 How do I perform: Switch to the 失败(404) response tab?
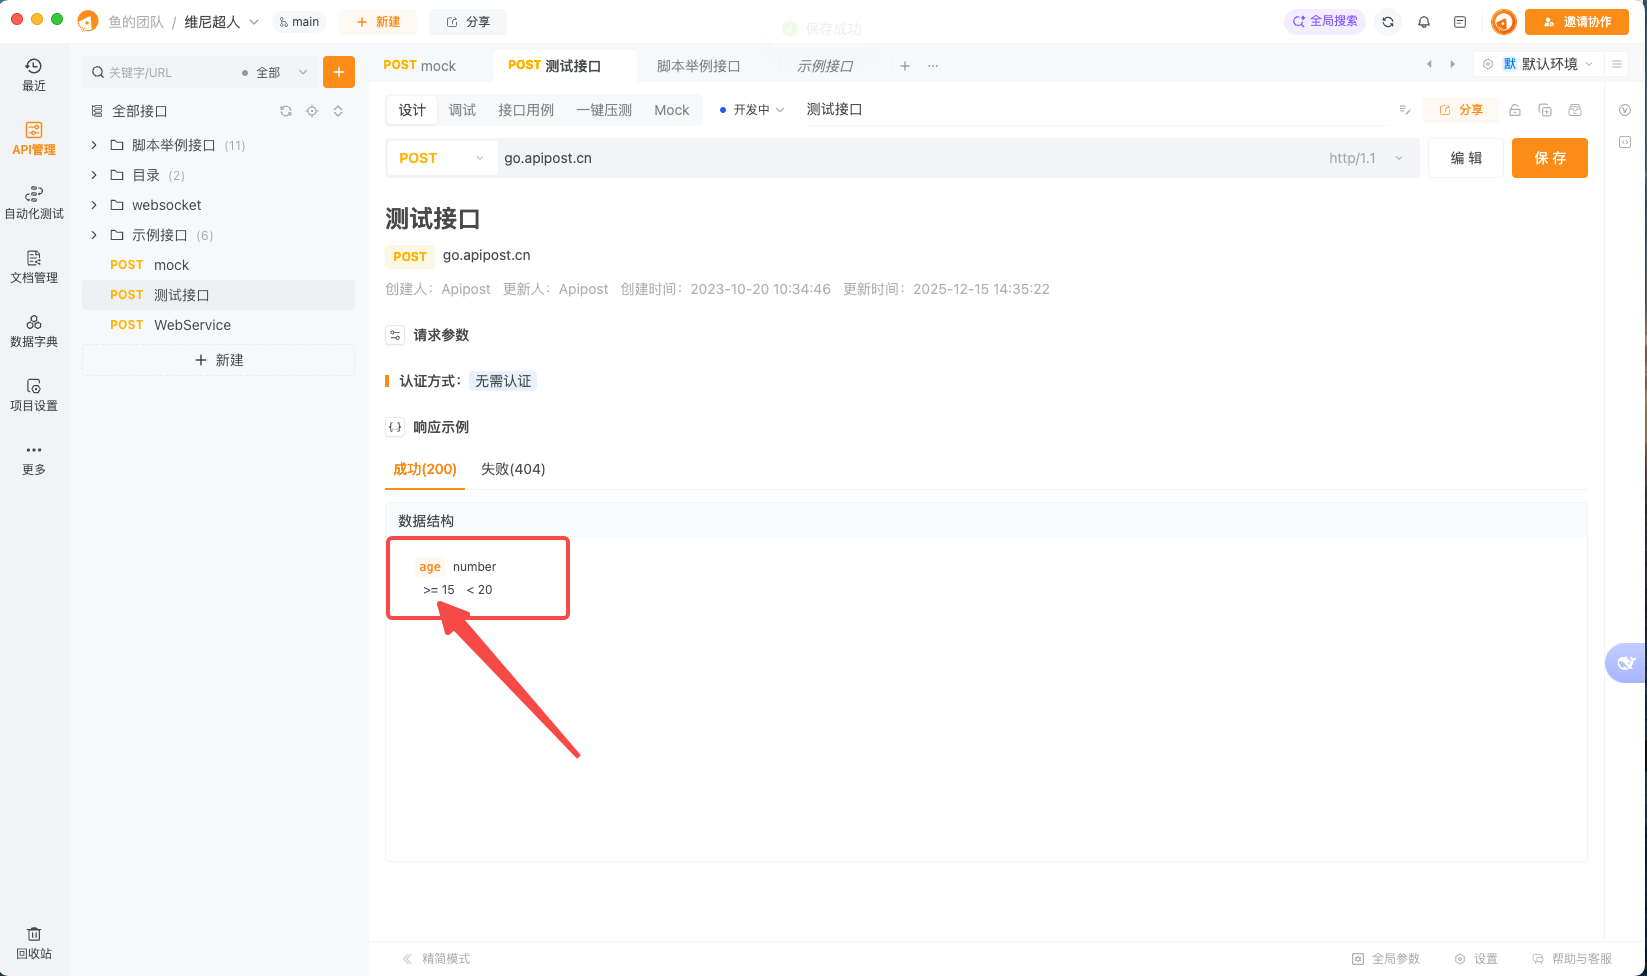tap(513, 469)
